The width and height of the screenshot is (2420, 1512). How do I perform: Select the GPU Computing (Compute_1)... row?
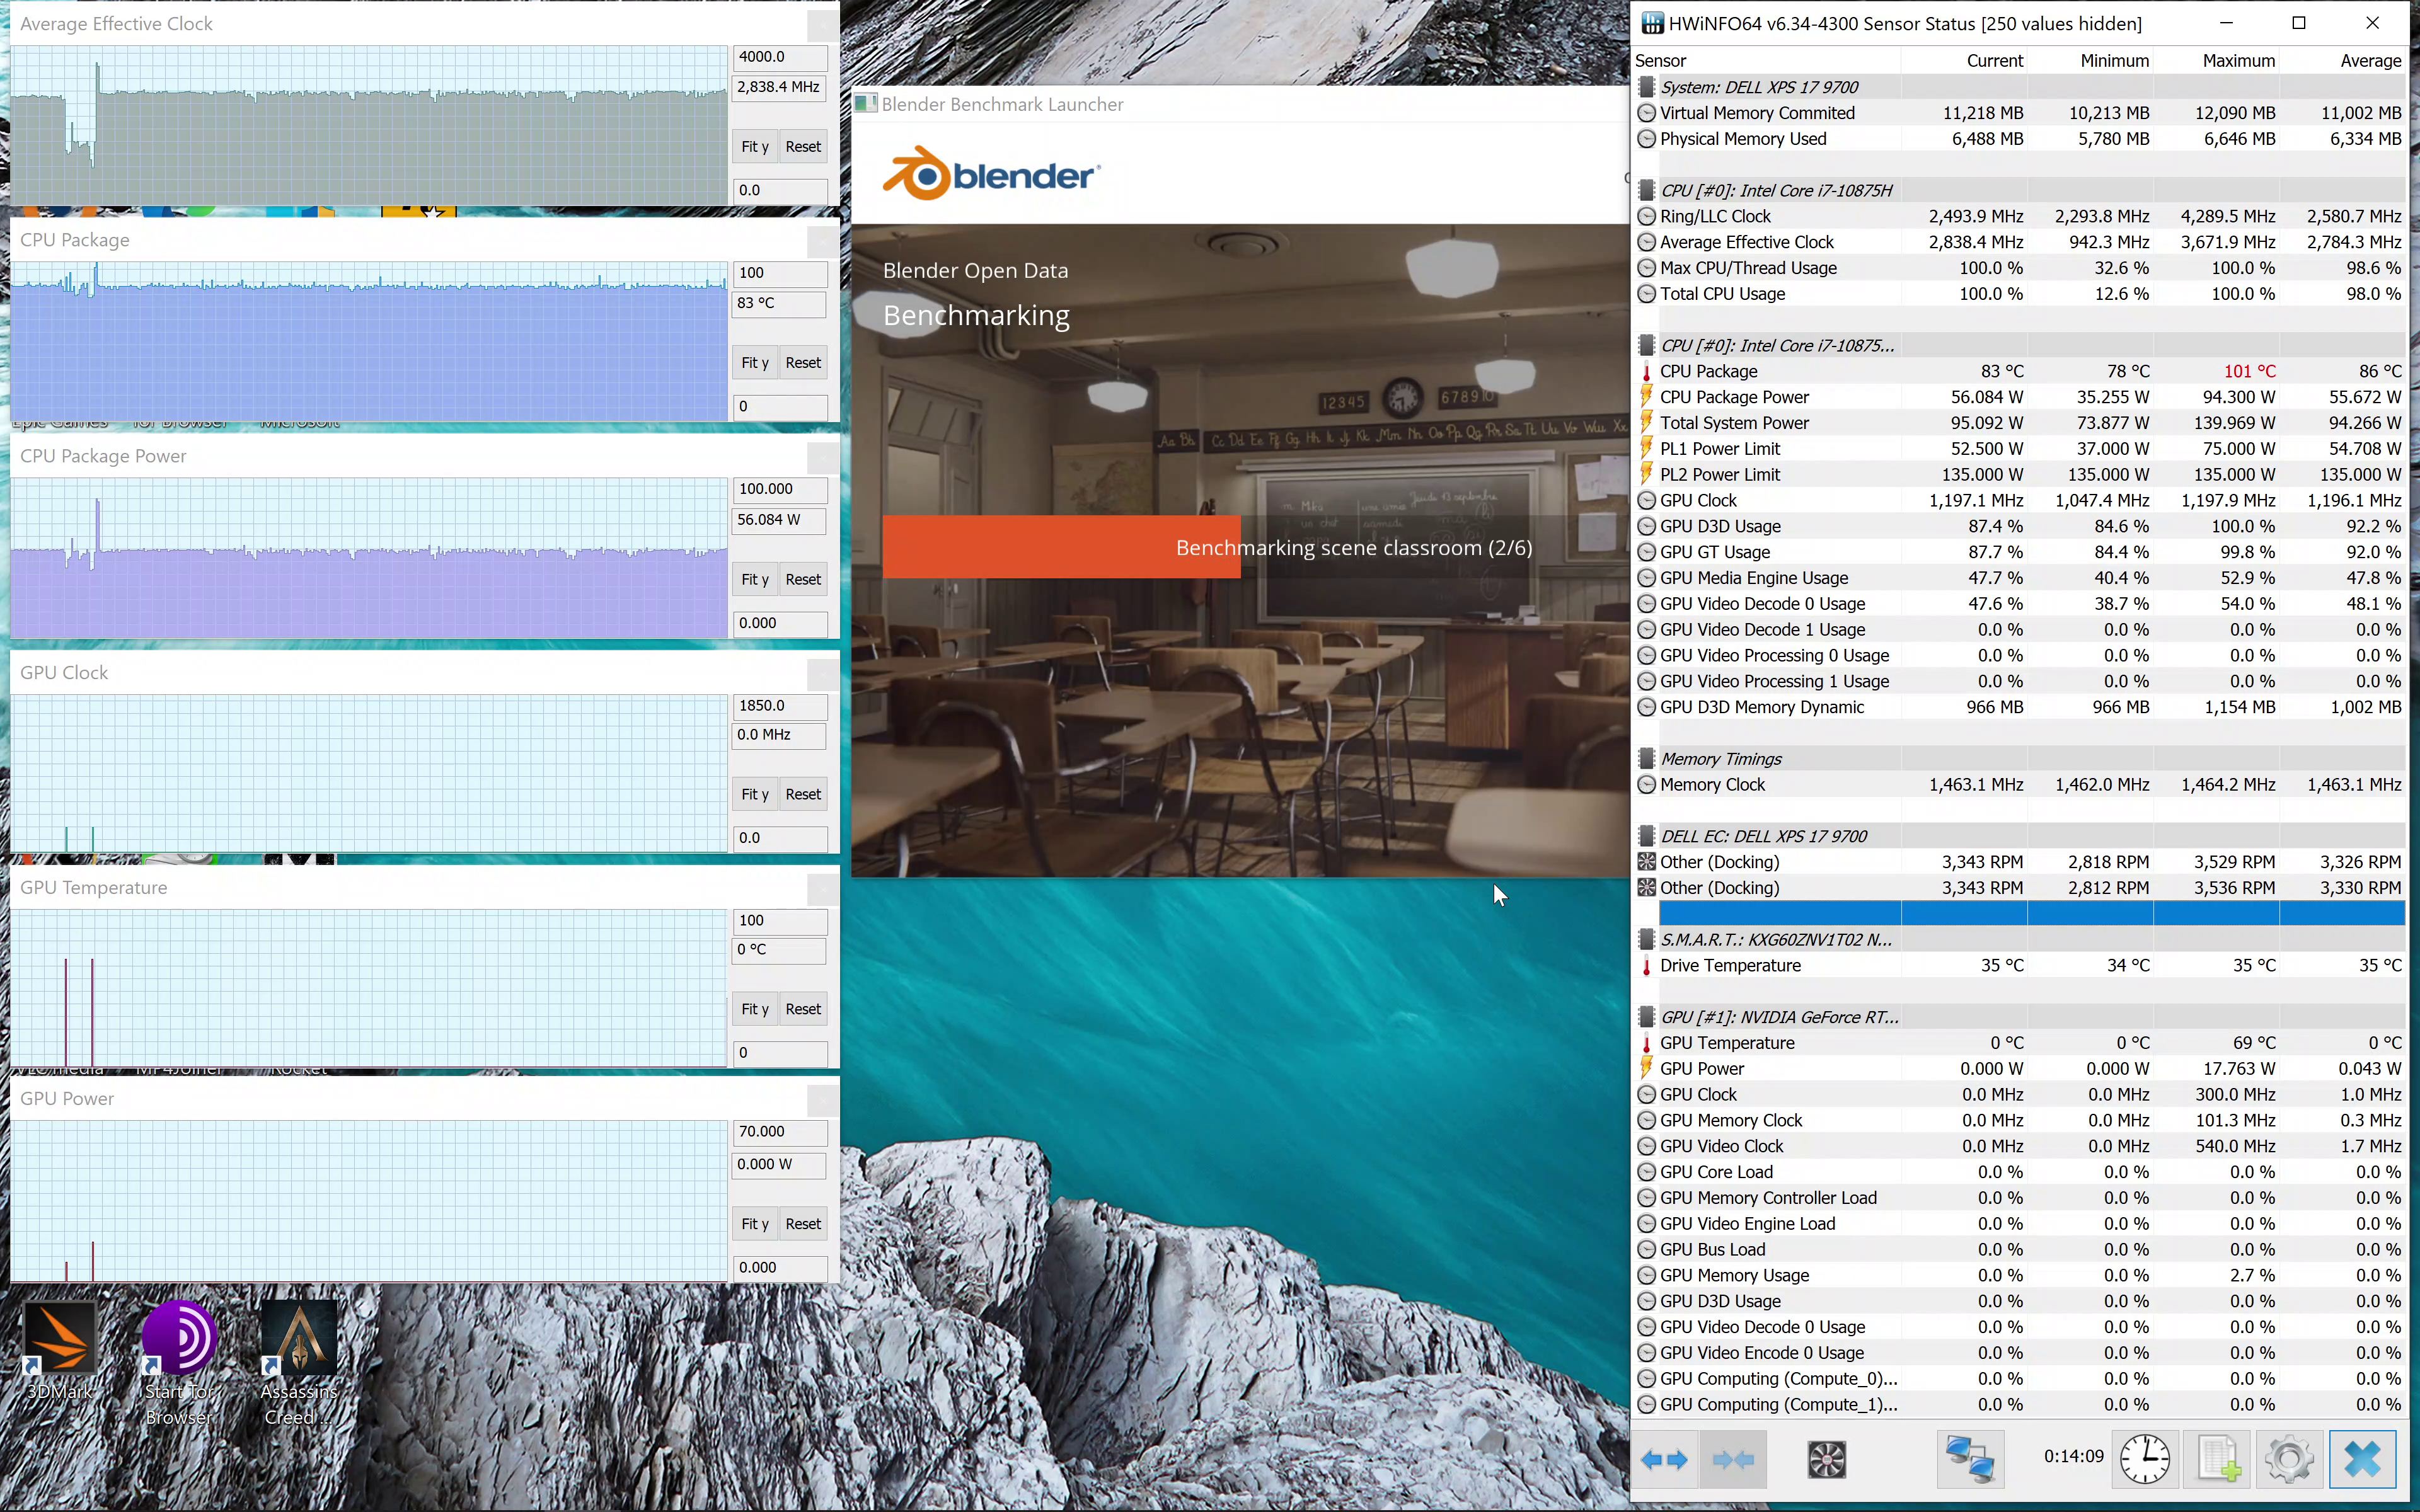(x=2020, y=1405)
